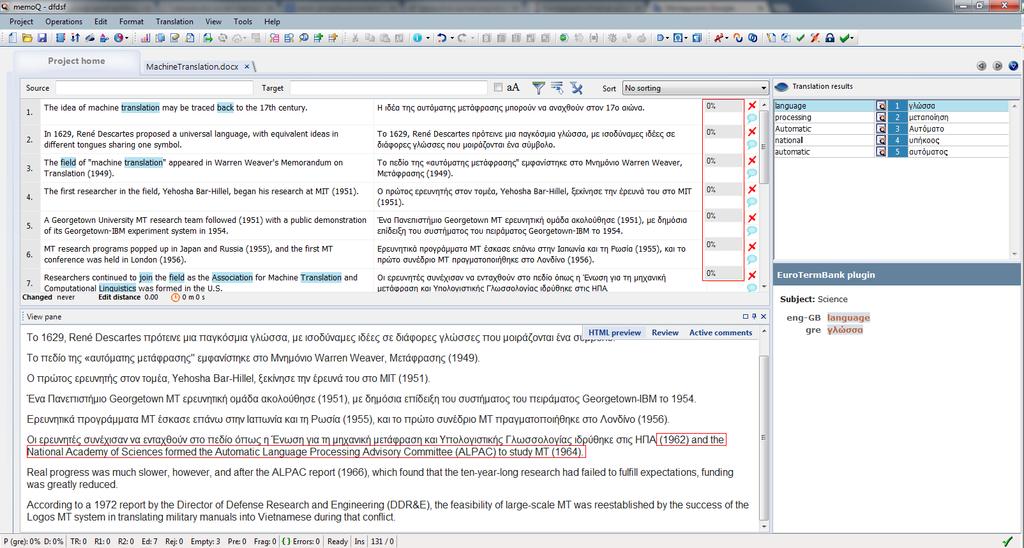This screenshot has width=1024, height=548.
Task: Open the Translation menu
Action: click(x=174, y=22)
